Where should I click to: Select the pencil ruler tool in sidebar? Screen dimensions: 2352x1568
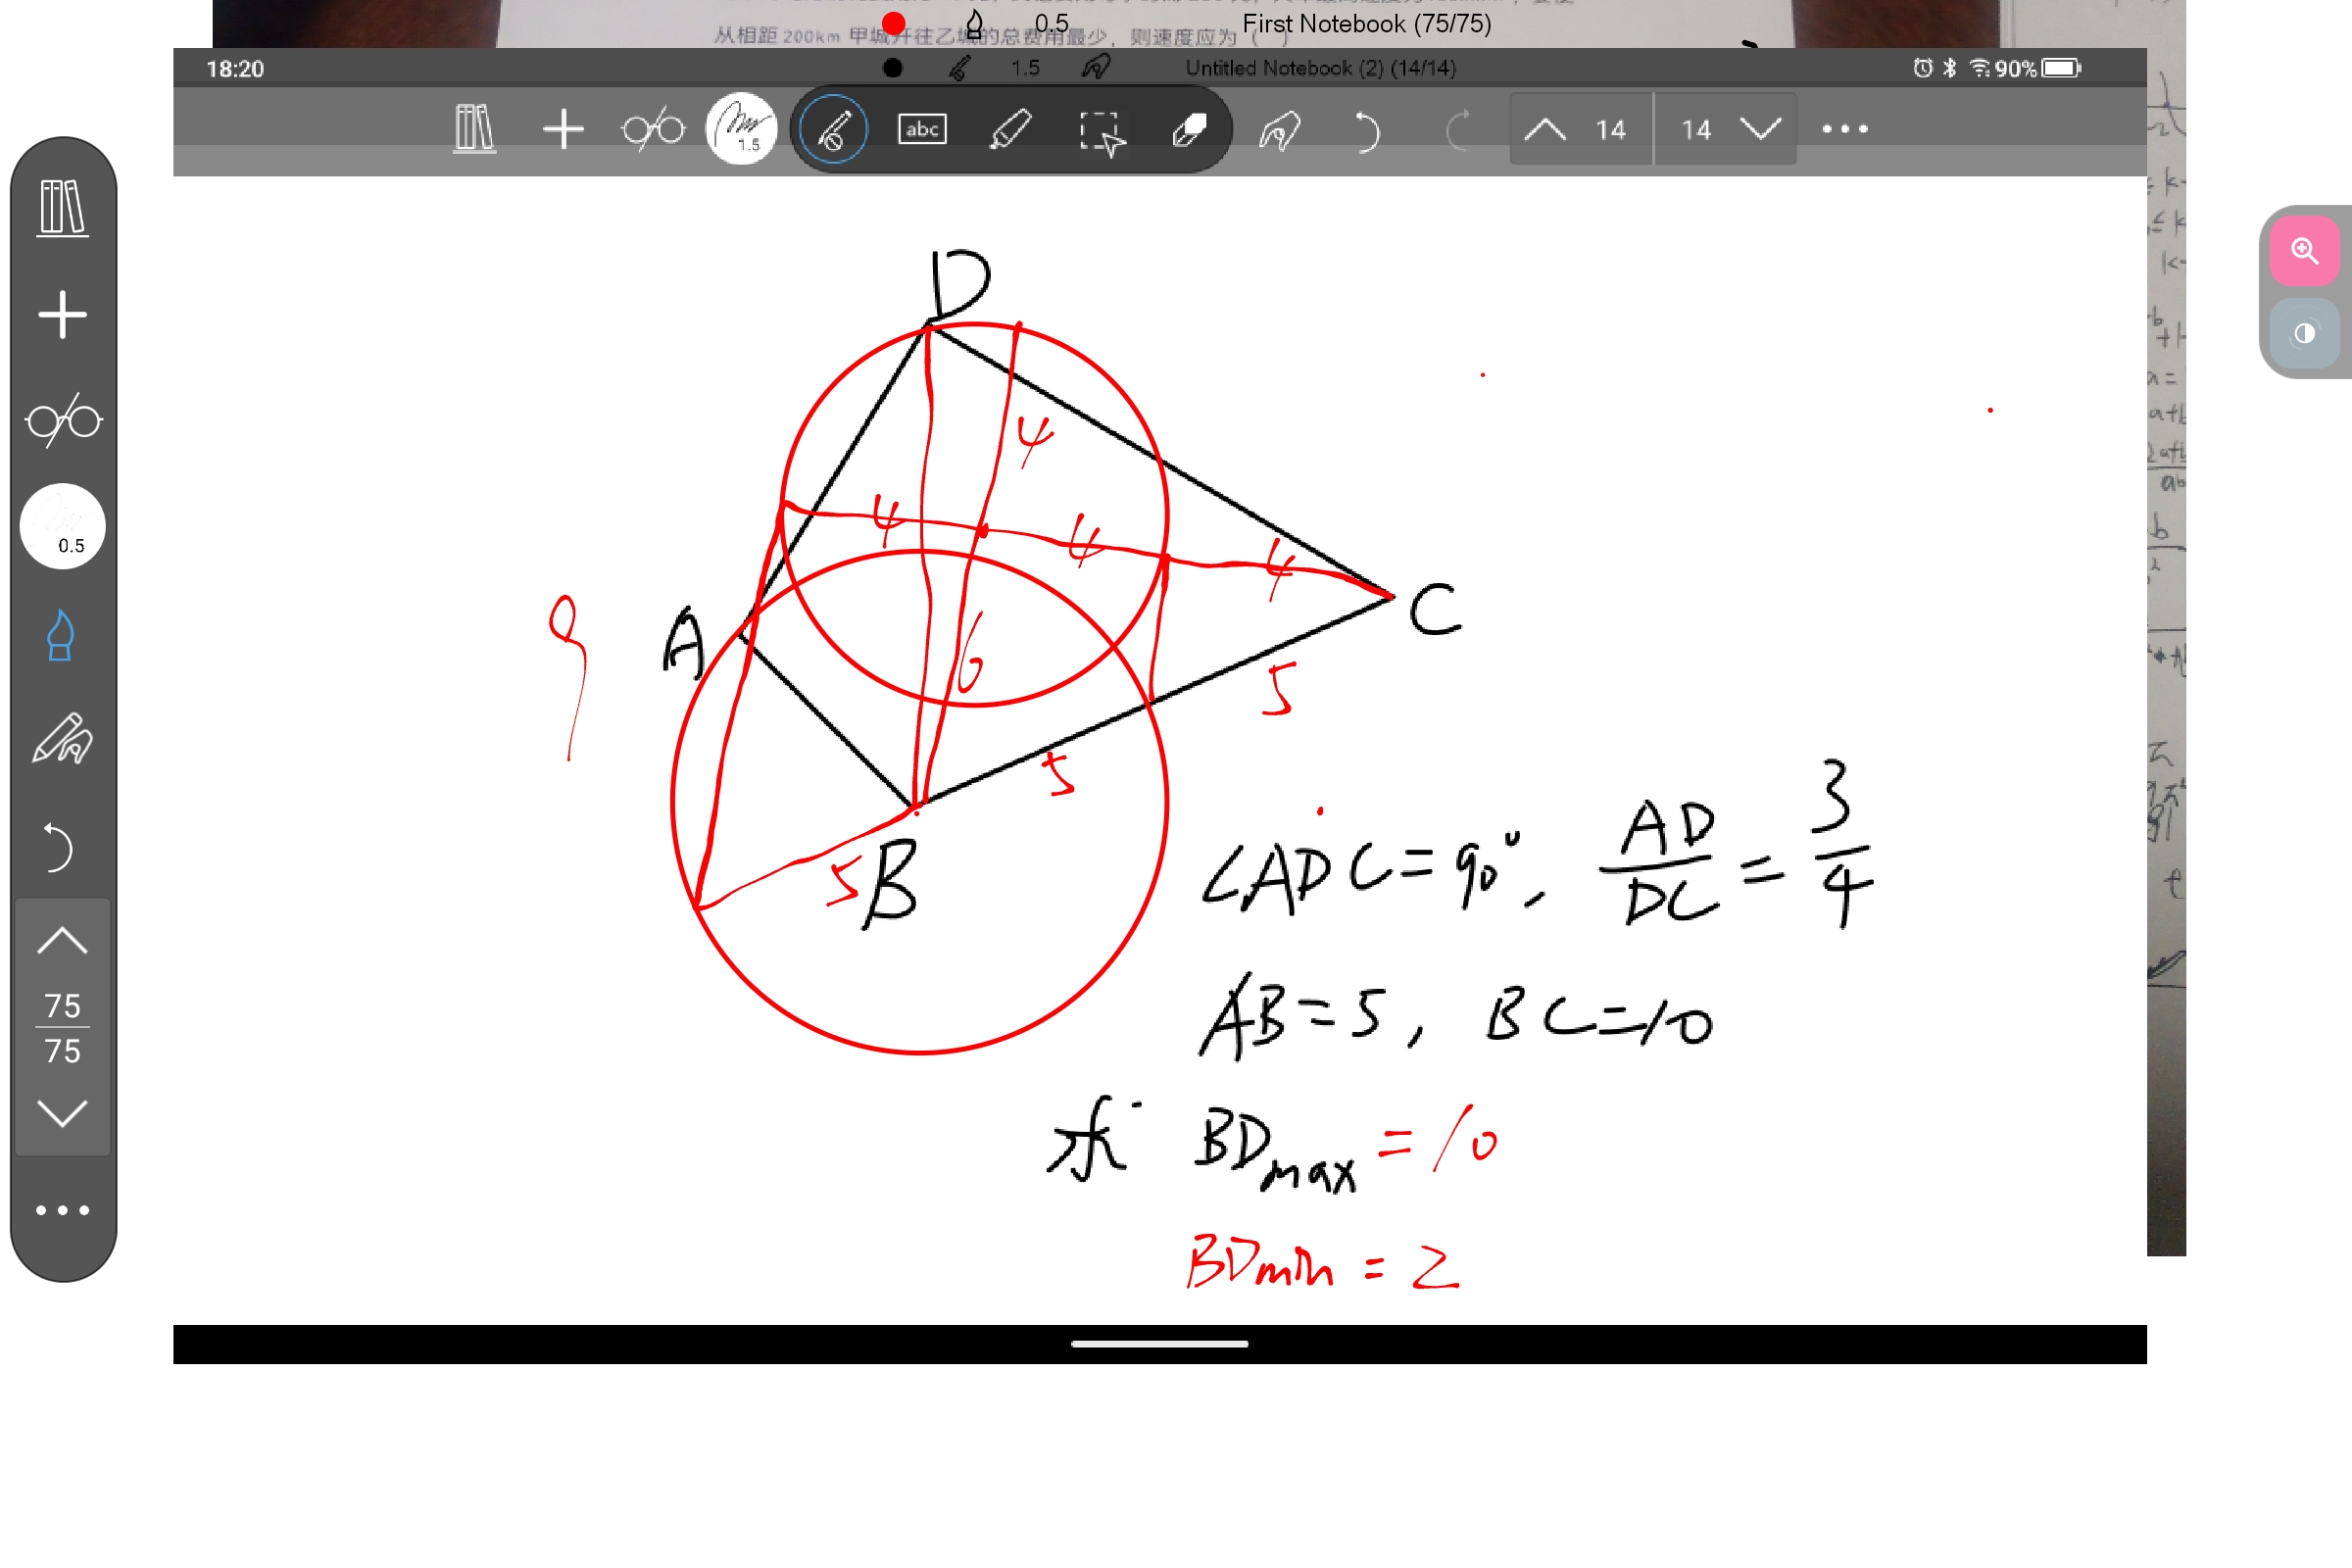coord(62,740)
